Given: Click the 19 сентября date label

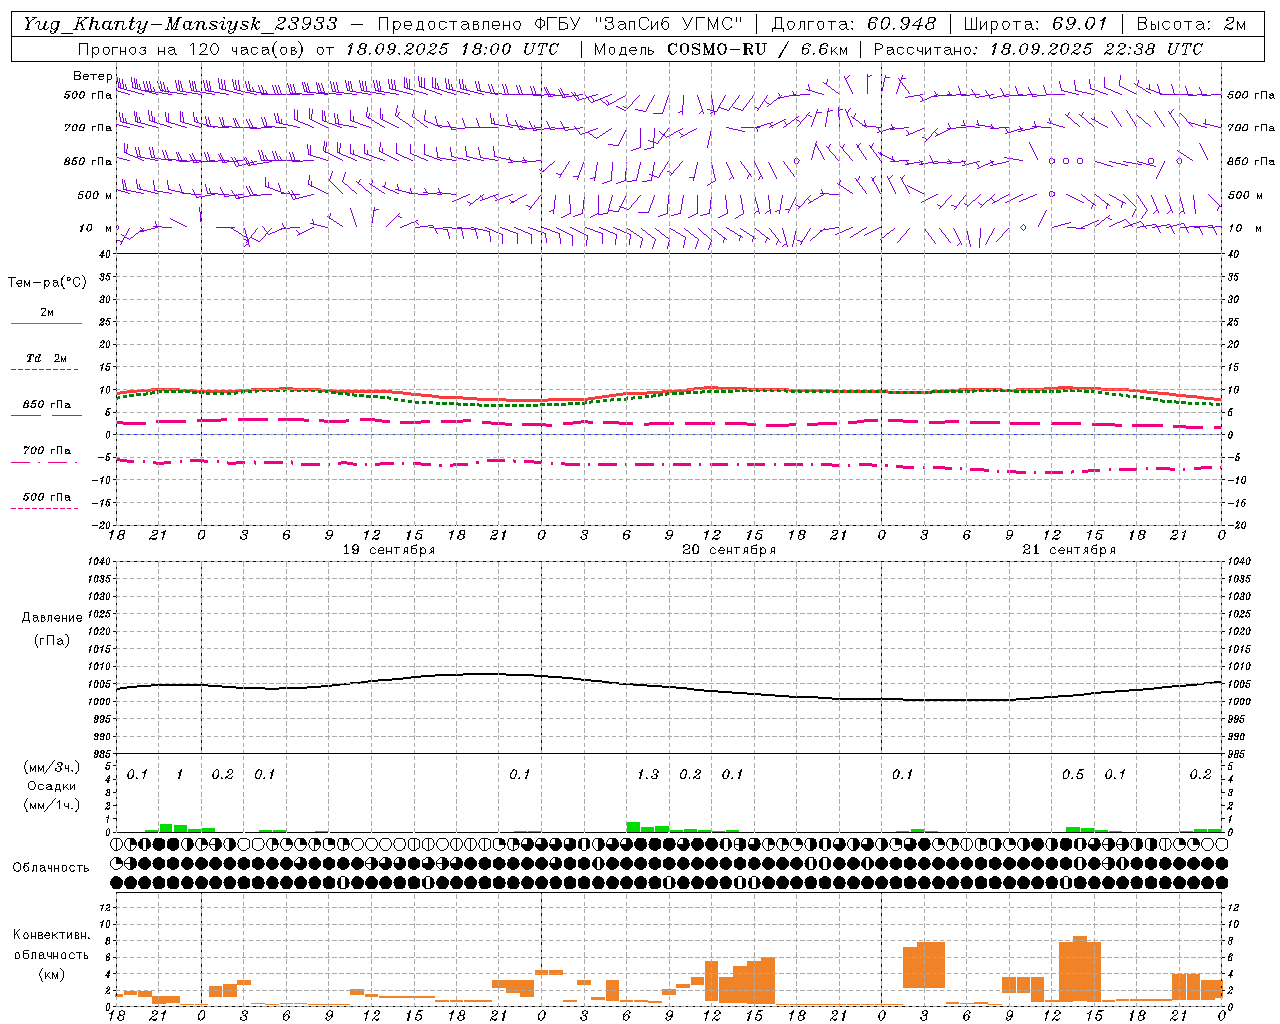Looking at the screenshot, I should (389, 550).
